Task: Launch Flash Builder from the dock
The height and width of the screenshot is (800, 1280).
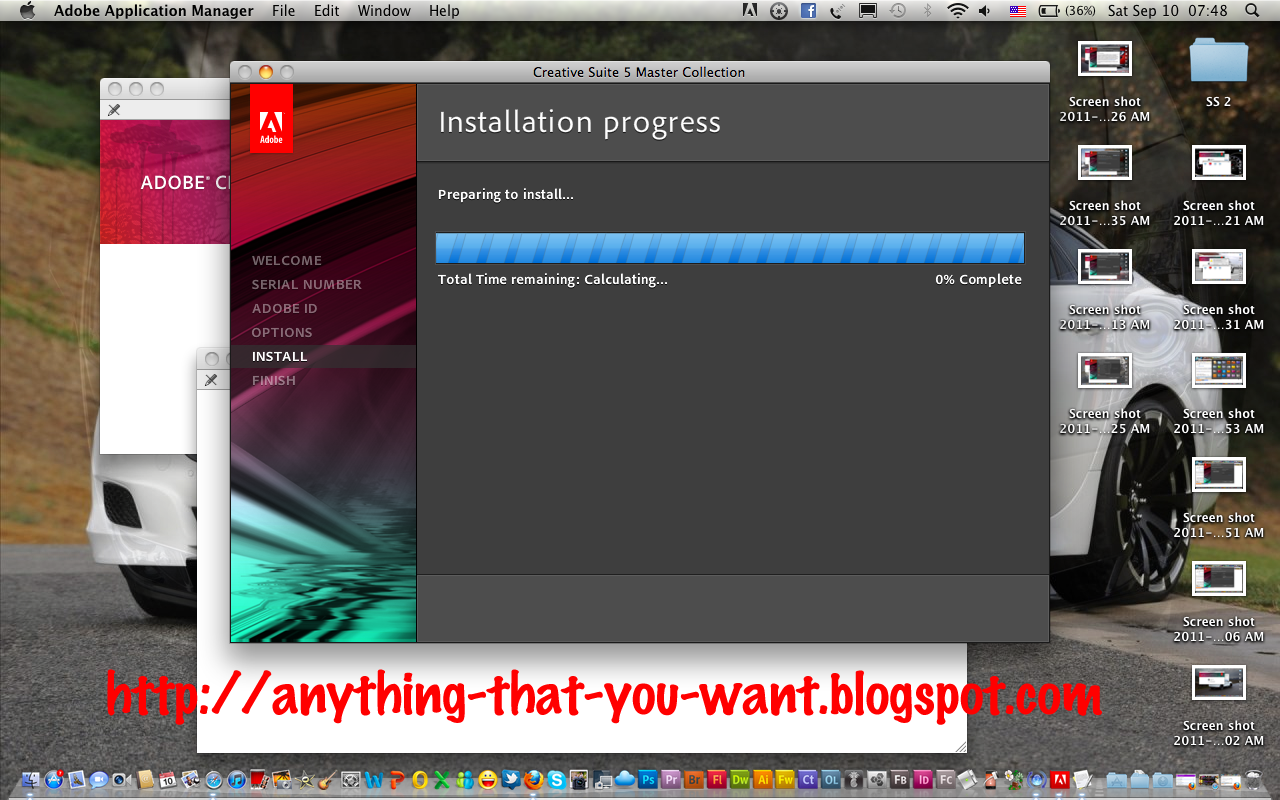Action: 900,780
